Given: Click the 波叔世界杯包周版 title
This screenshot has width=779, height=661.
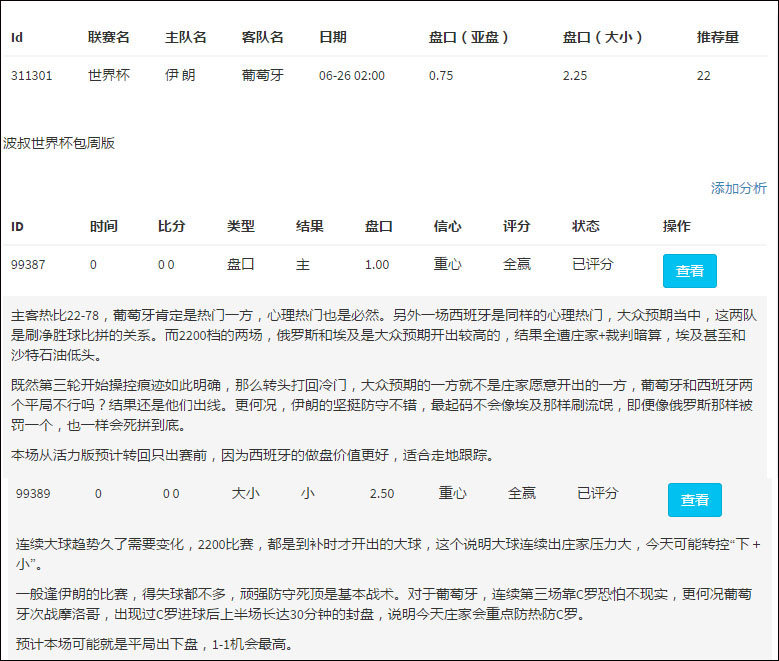Looking at the screenshot, I should coord(59,143).
